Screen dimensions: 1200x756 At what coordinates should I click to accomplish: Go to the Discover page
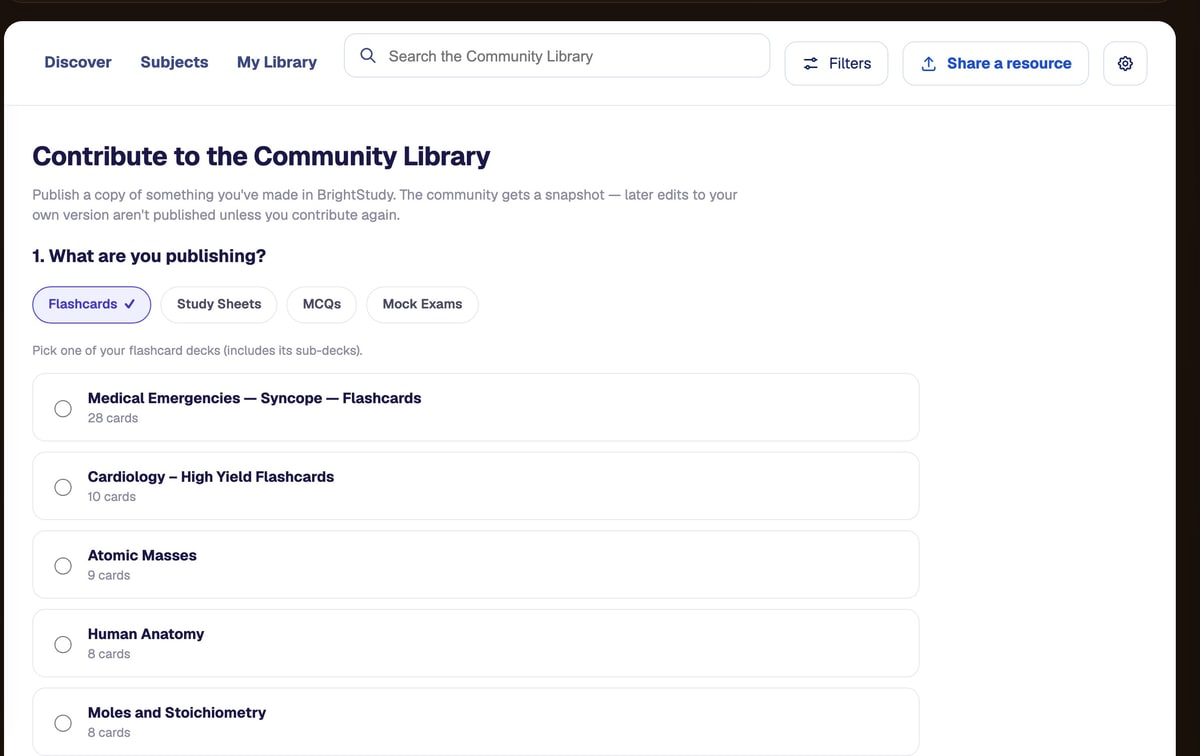[x=78, y=62]
